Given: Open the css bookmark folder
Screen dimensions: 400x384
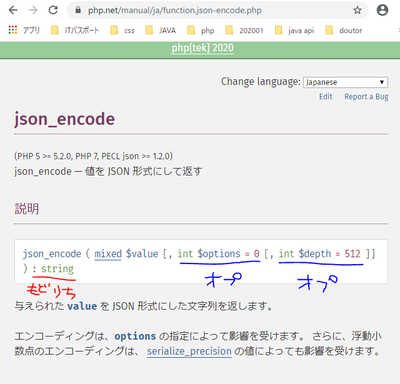Looking at the screenshot, I should [x=122, y=30].
